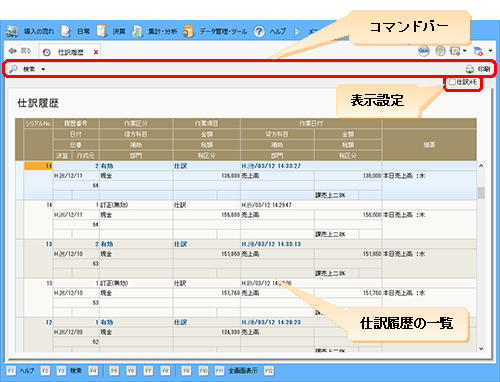Click the timestamp ending 14:33:27

271,166
